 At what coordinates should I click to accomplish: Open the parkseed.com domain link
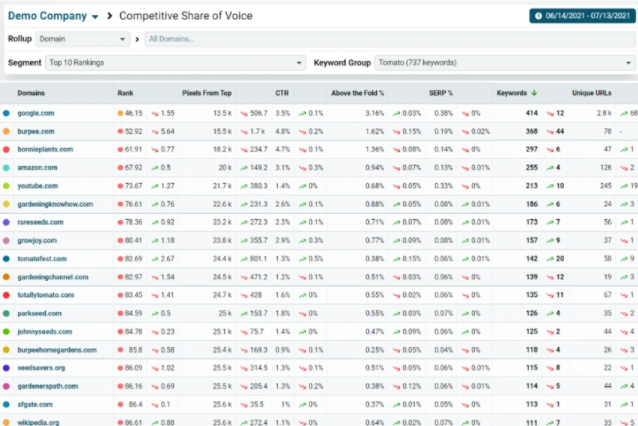(x=39, y=313)
